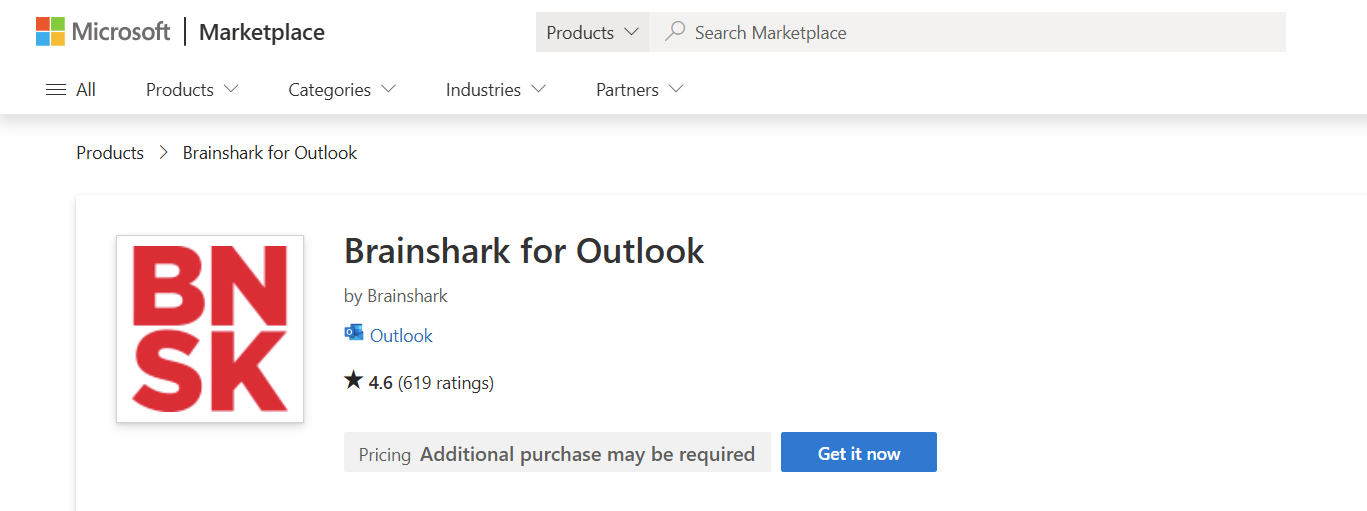Expand the Partners navigation menu
The height and width of the screenshot is (511, 1367).
coord(640,90)
